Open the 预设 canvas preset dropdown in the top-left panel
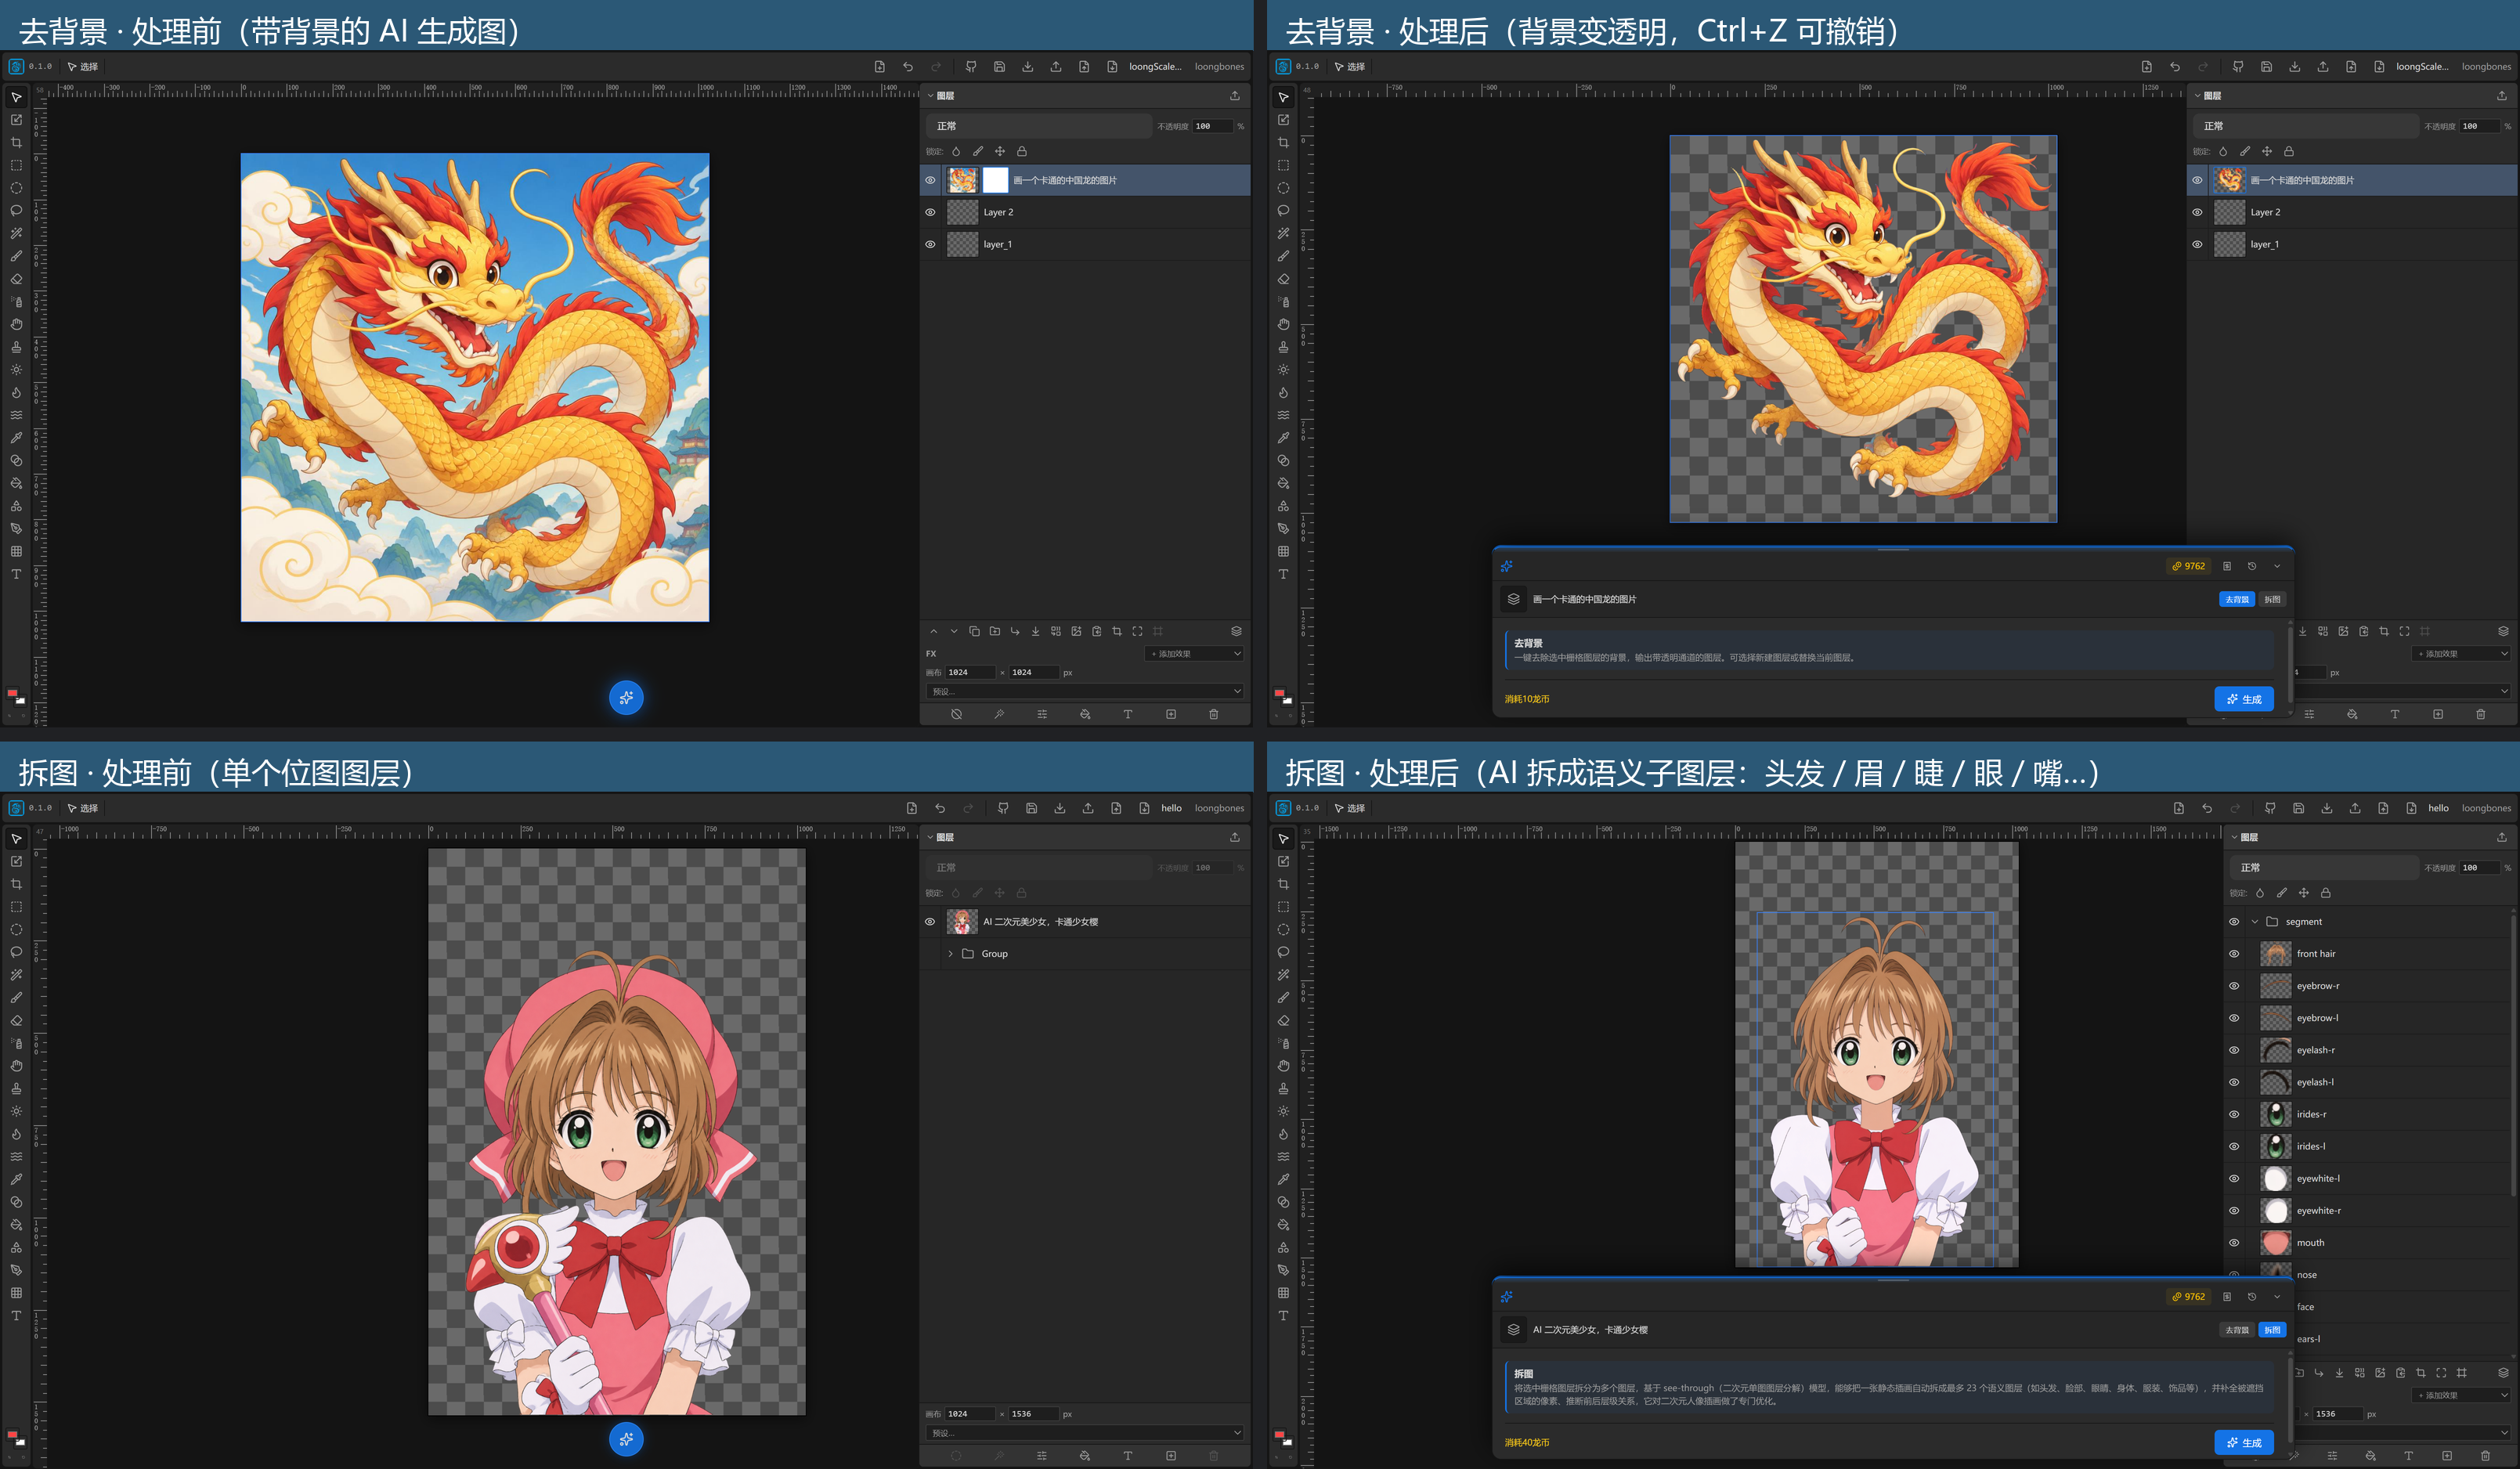2520x1469 pixels. point(1085,691)
